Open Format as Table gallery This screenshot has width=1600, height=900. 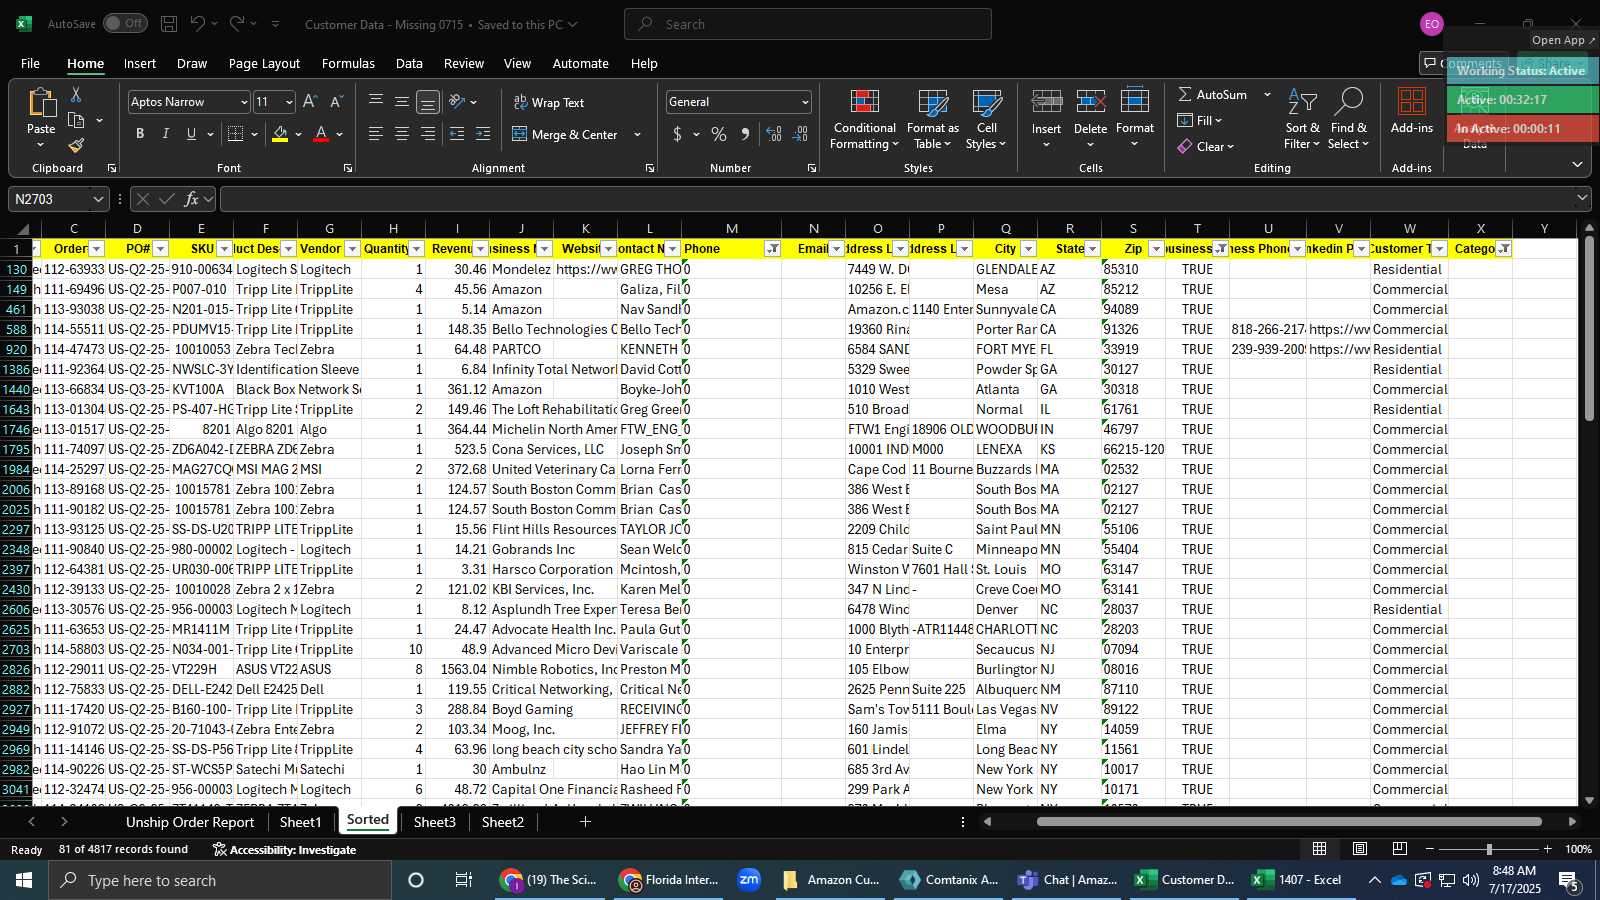pyautogui.click(x=932, y=119)
